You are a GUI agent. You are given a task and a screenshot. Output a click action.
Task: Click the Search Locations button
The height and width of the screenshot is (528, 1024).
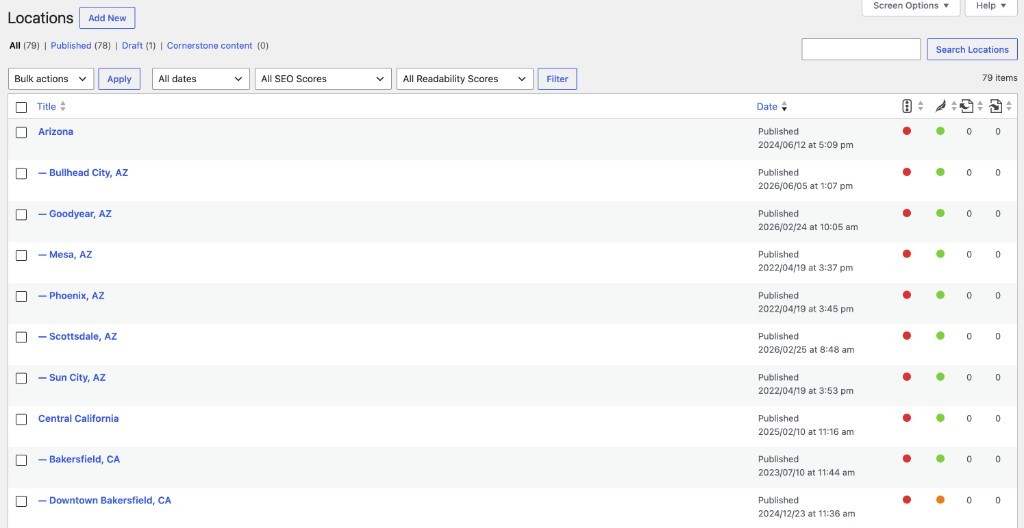972,49
